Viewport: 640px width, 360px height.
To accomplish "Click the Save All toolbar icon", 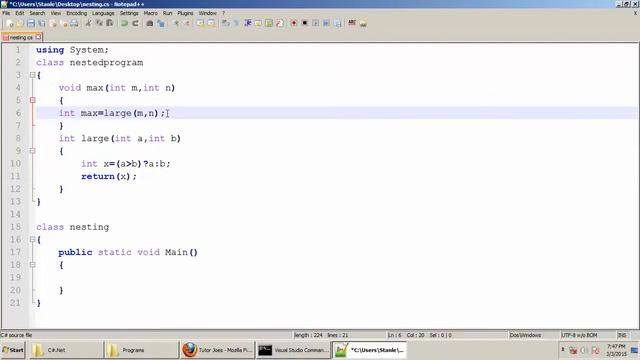I will click(x=42, y=23).
